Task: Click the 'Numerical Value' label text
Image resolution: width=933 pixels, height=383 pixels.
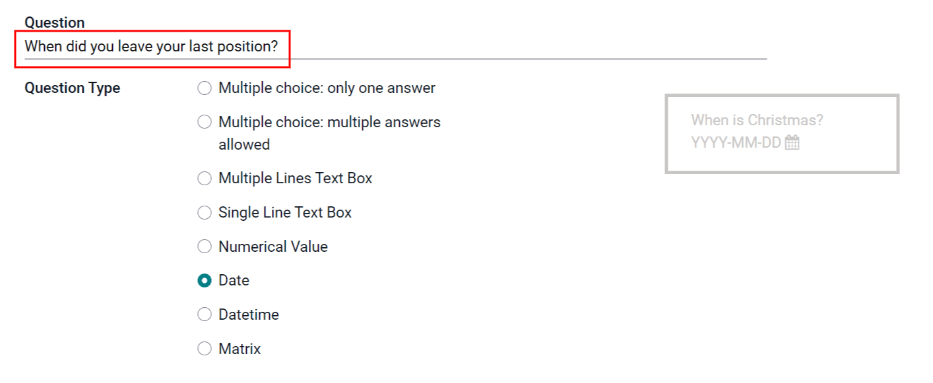Action: point(273,246)
